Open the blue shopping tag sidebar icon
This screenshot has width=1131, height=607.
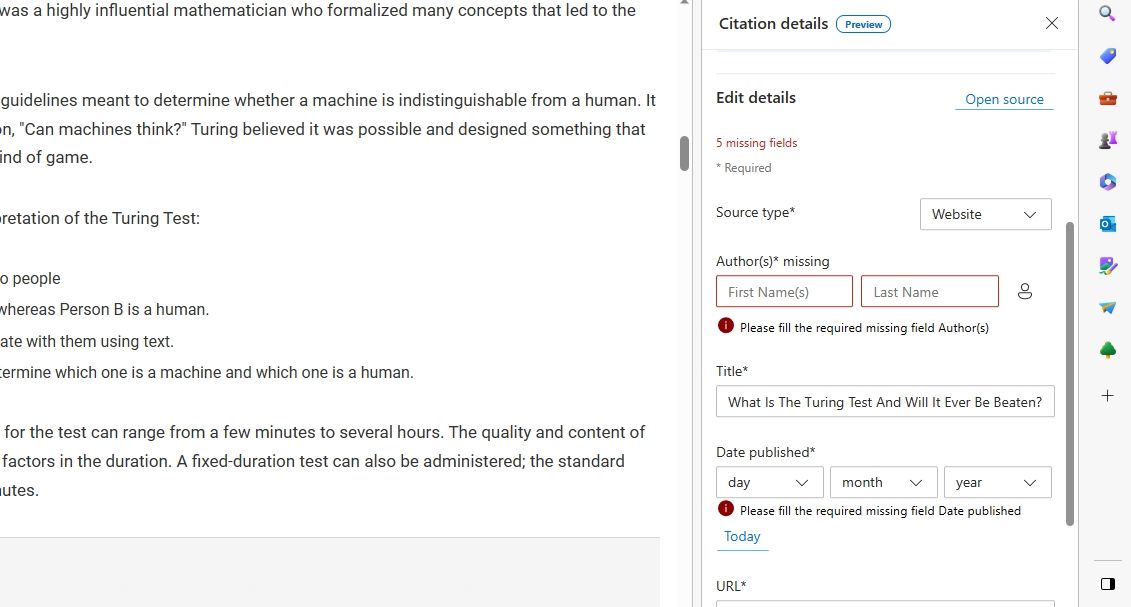click(x=1107, y=56)
